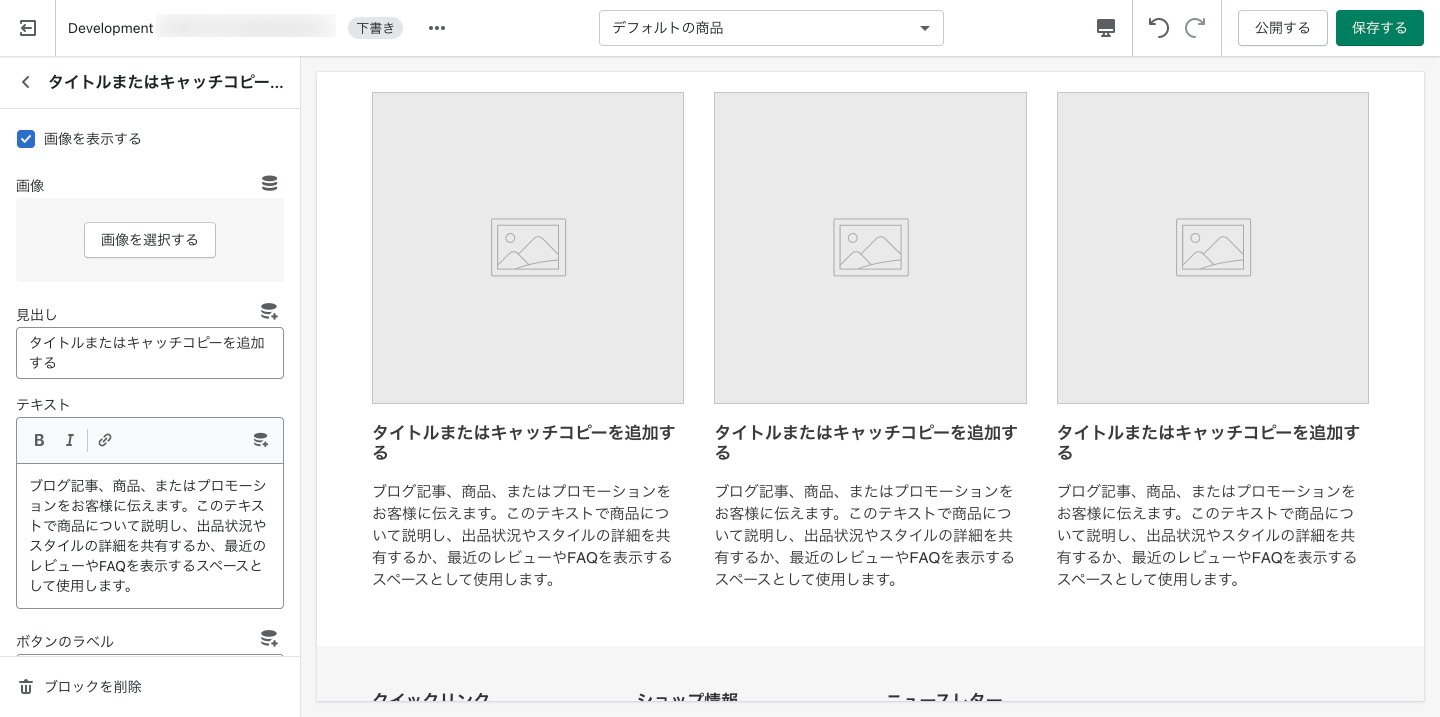Viewport: 1440px width, 717px height.
Task: Open the three-dot more actions menu
Action: (437, 28)
